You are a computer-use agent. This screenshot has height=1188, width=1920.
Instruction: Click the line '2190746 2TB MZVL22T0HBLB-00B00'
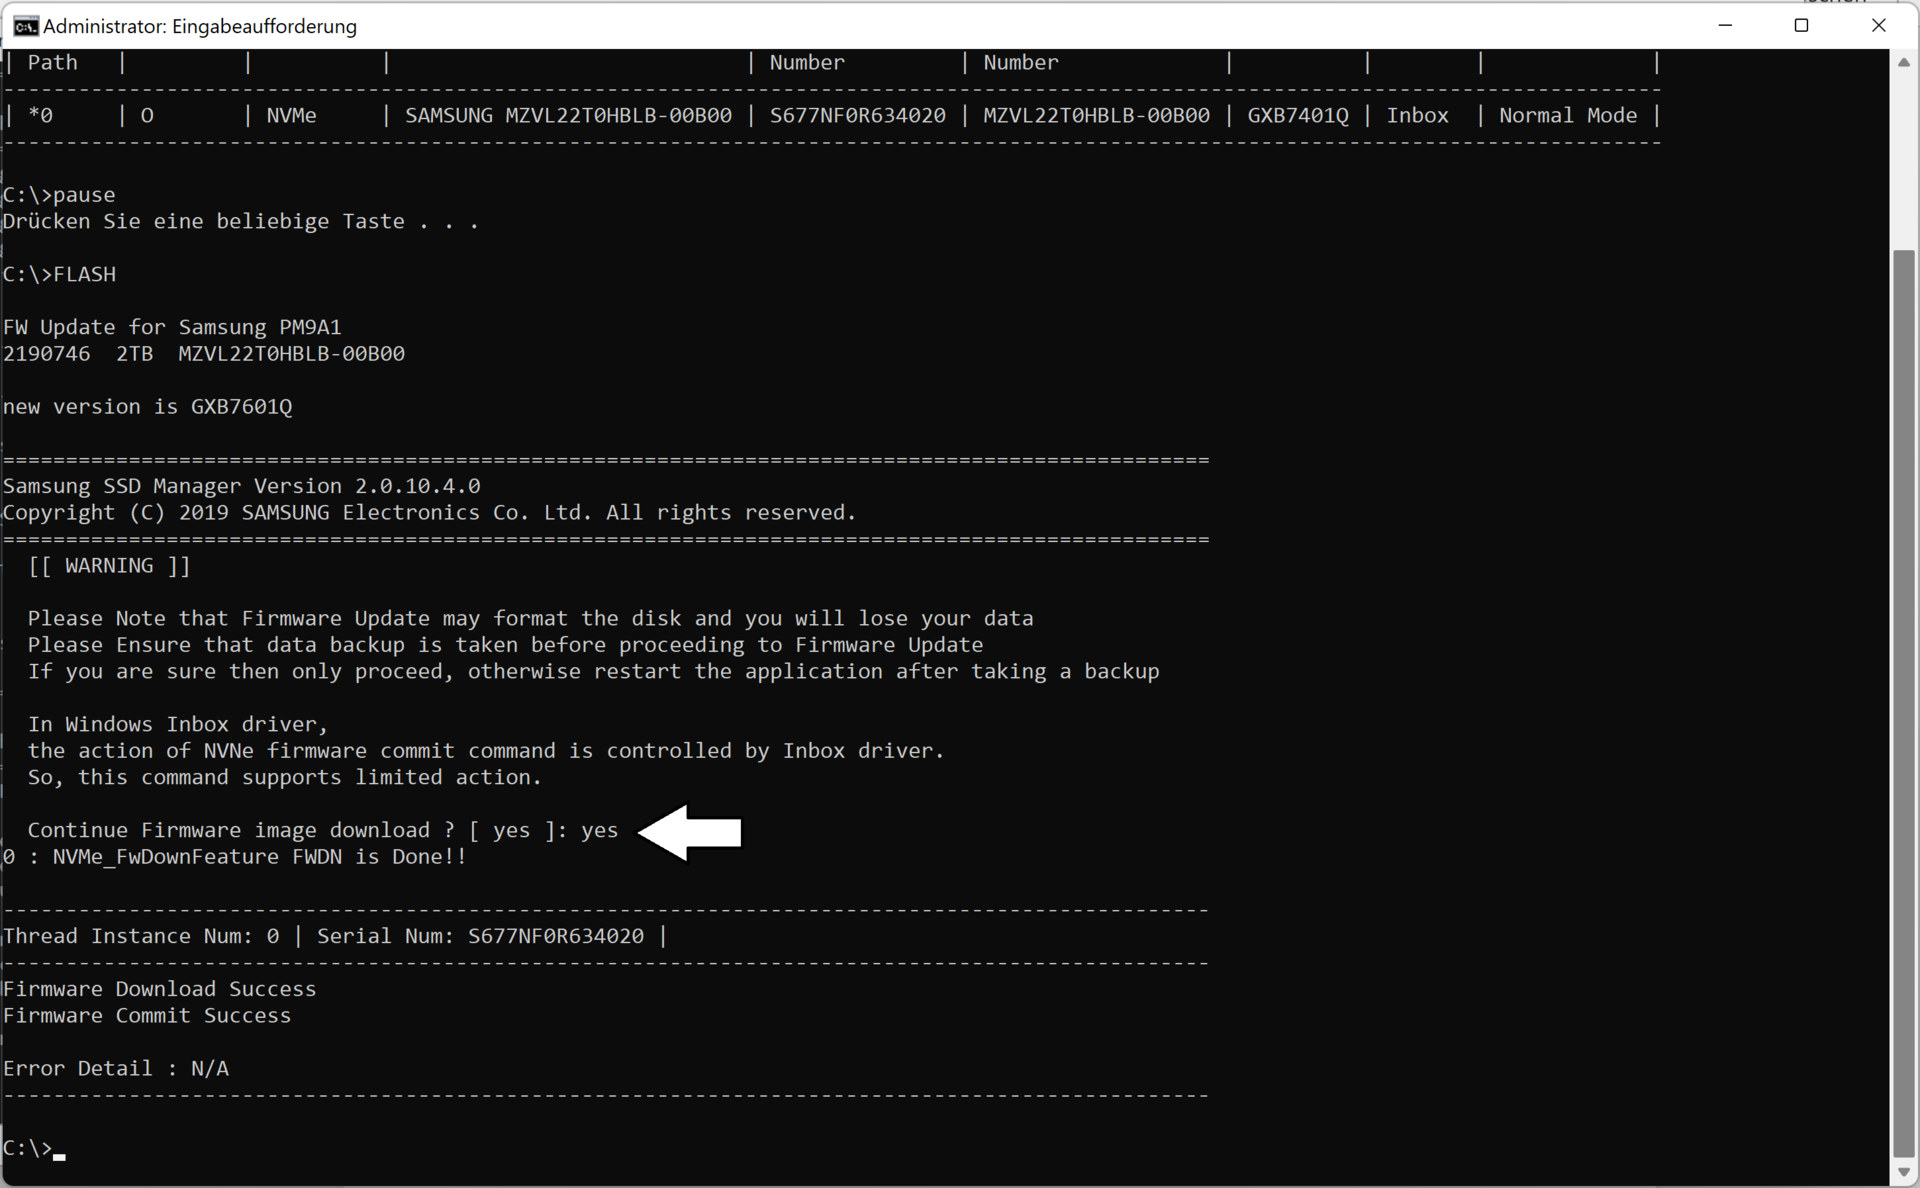point(204,354)
